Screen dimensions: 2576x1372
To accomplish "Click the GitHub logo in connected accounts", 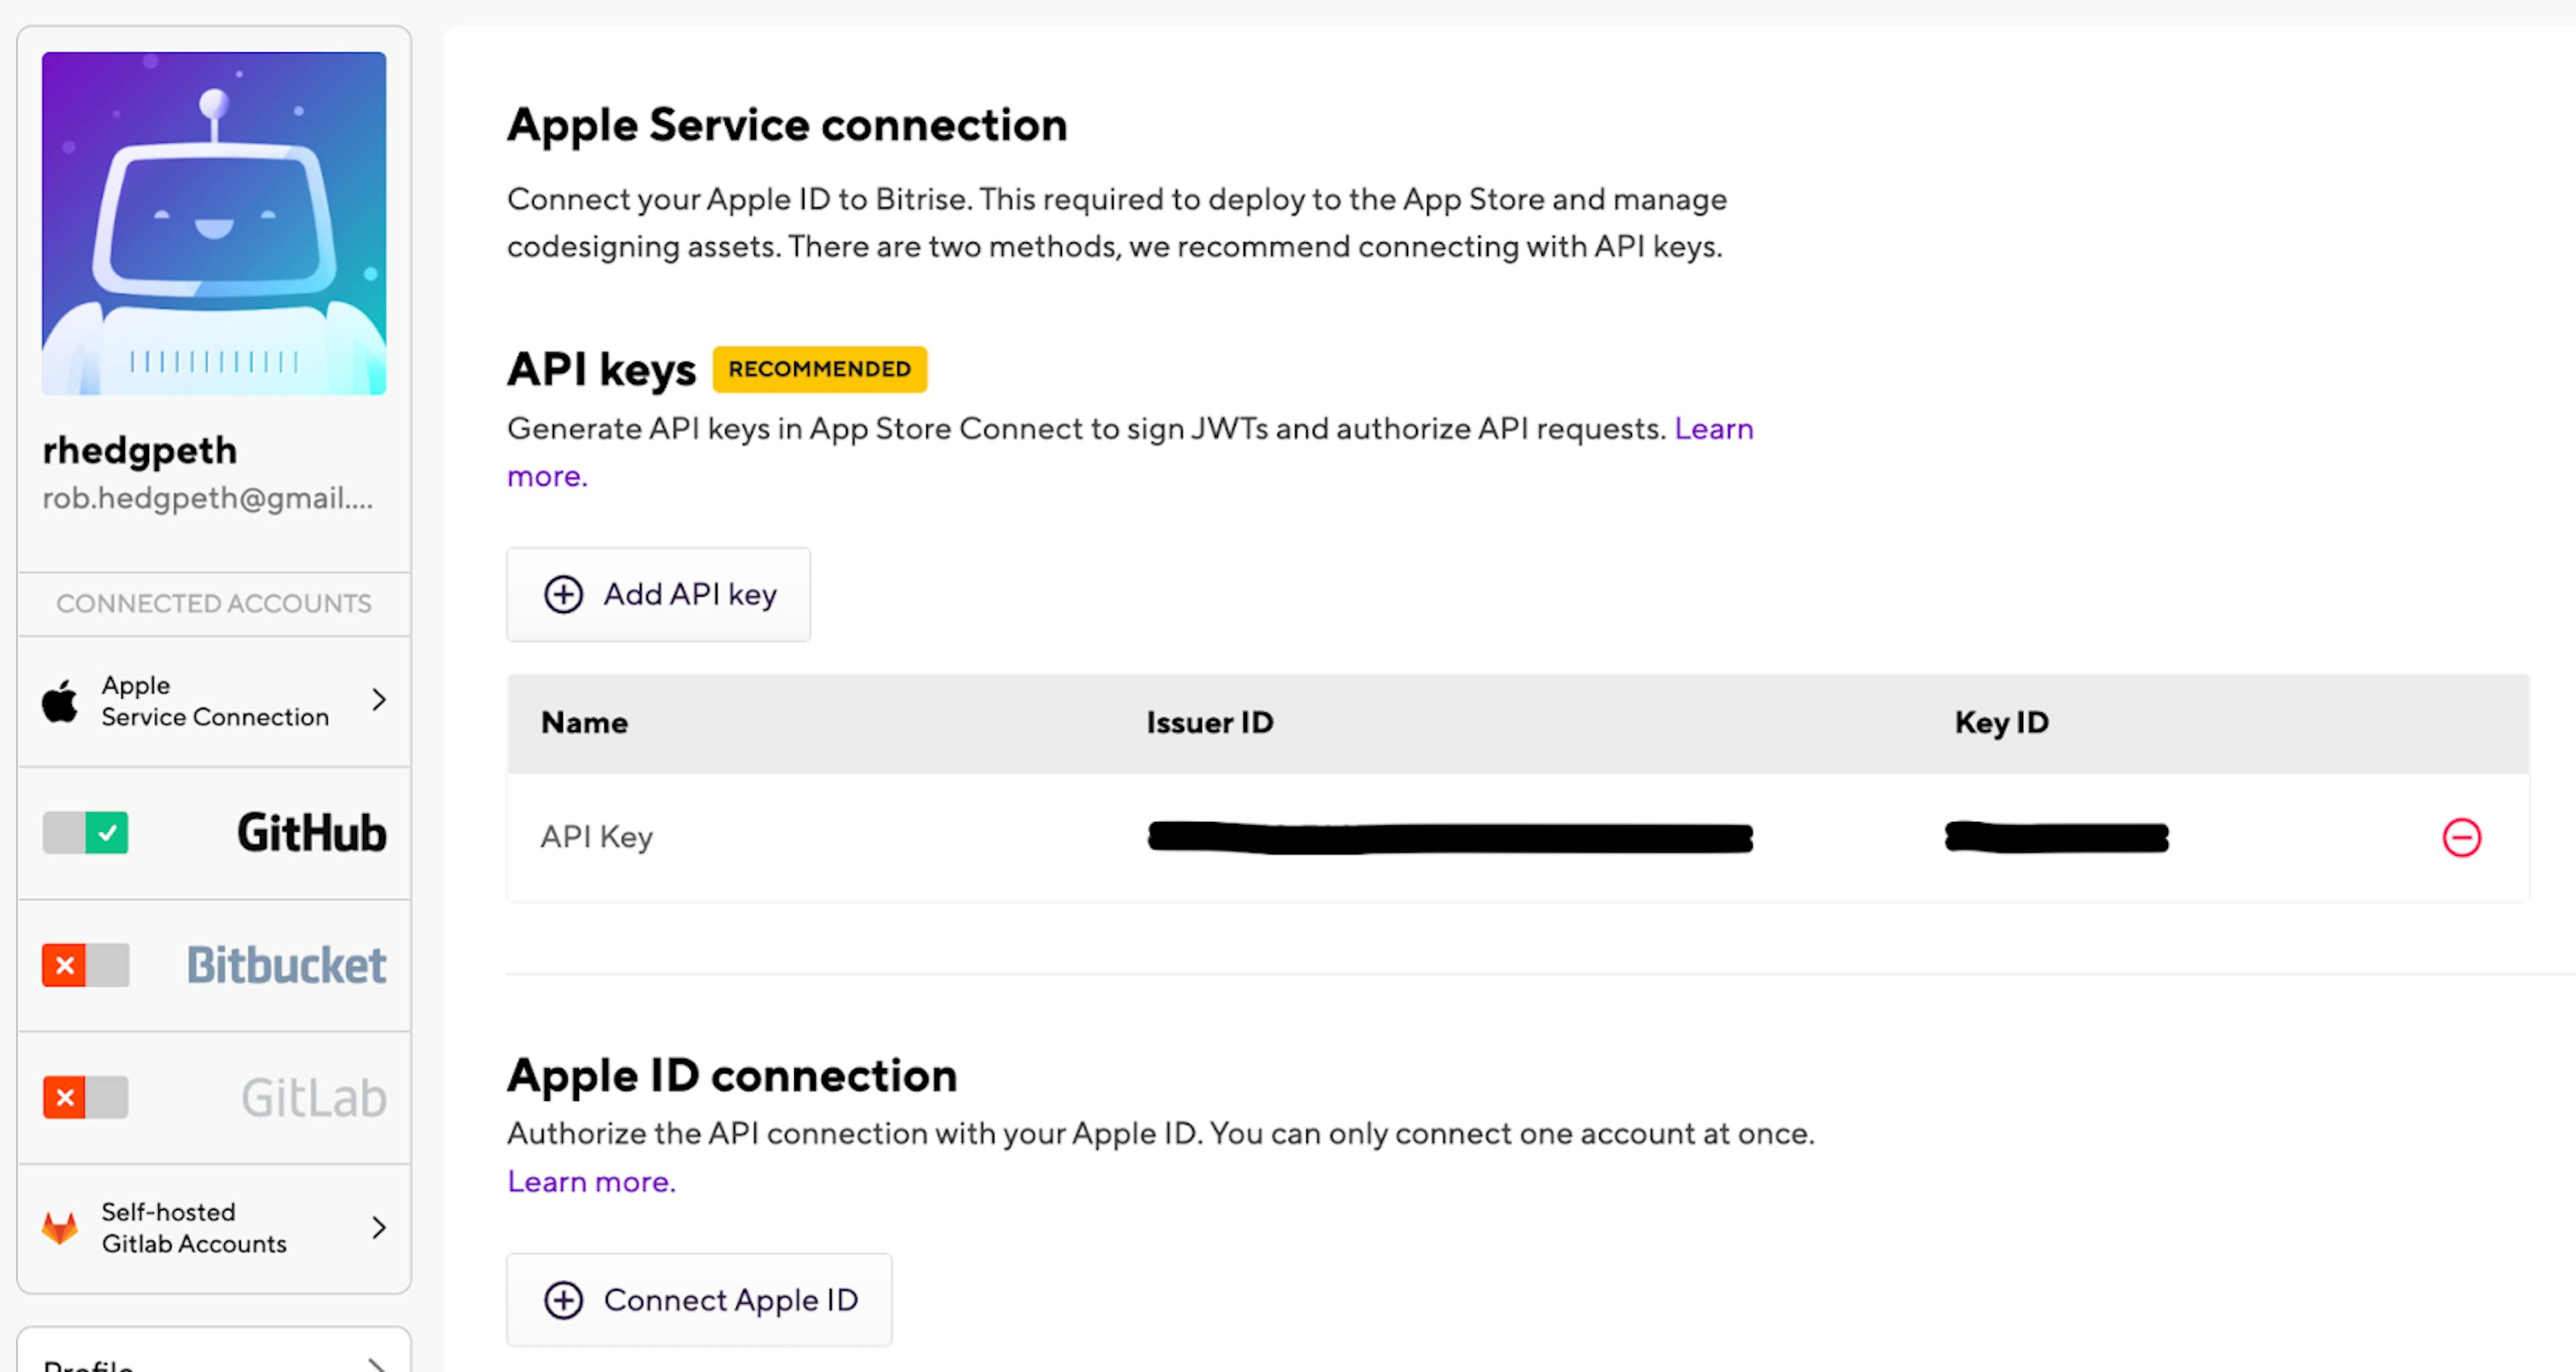I will (311, 833).
